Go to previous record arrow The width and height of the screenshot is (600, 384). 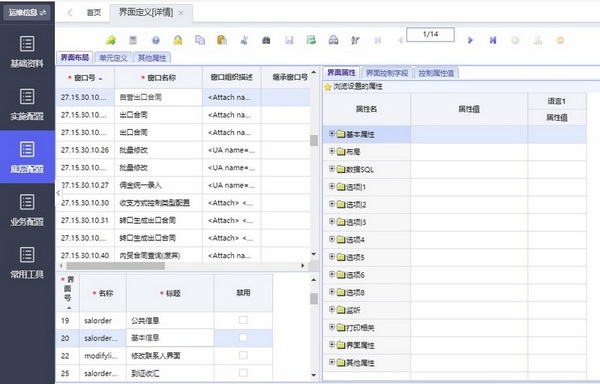[400, 40]
